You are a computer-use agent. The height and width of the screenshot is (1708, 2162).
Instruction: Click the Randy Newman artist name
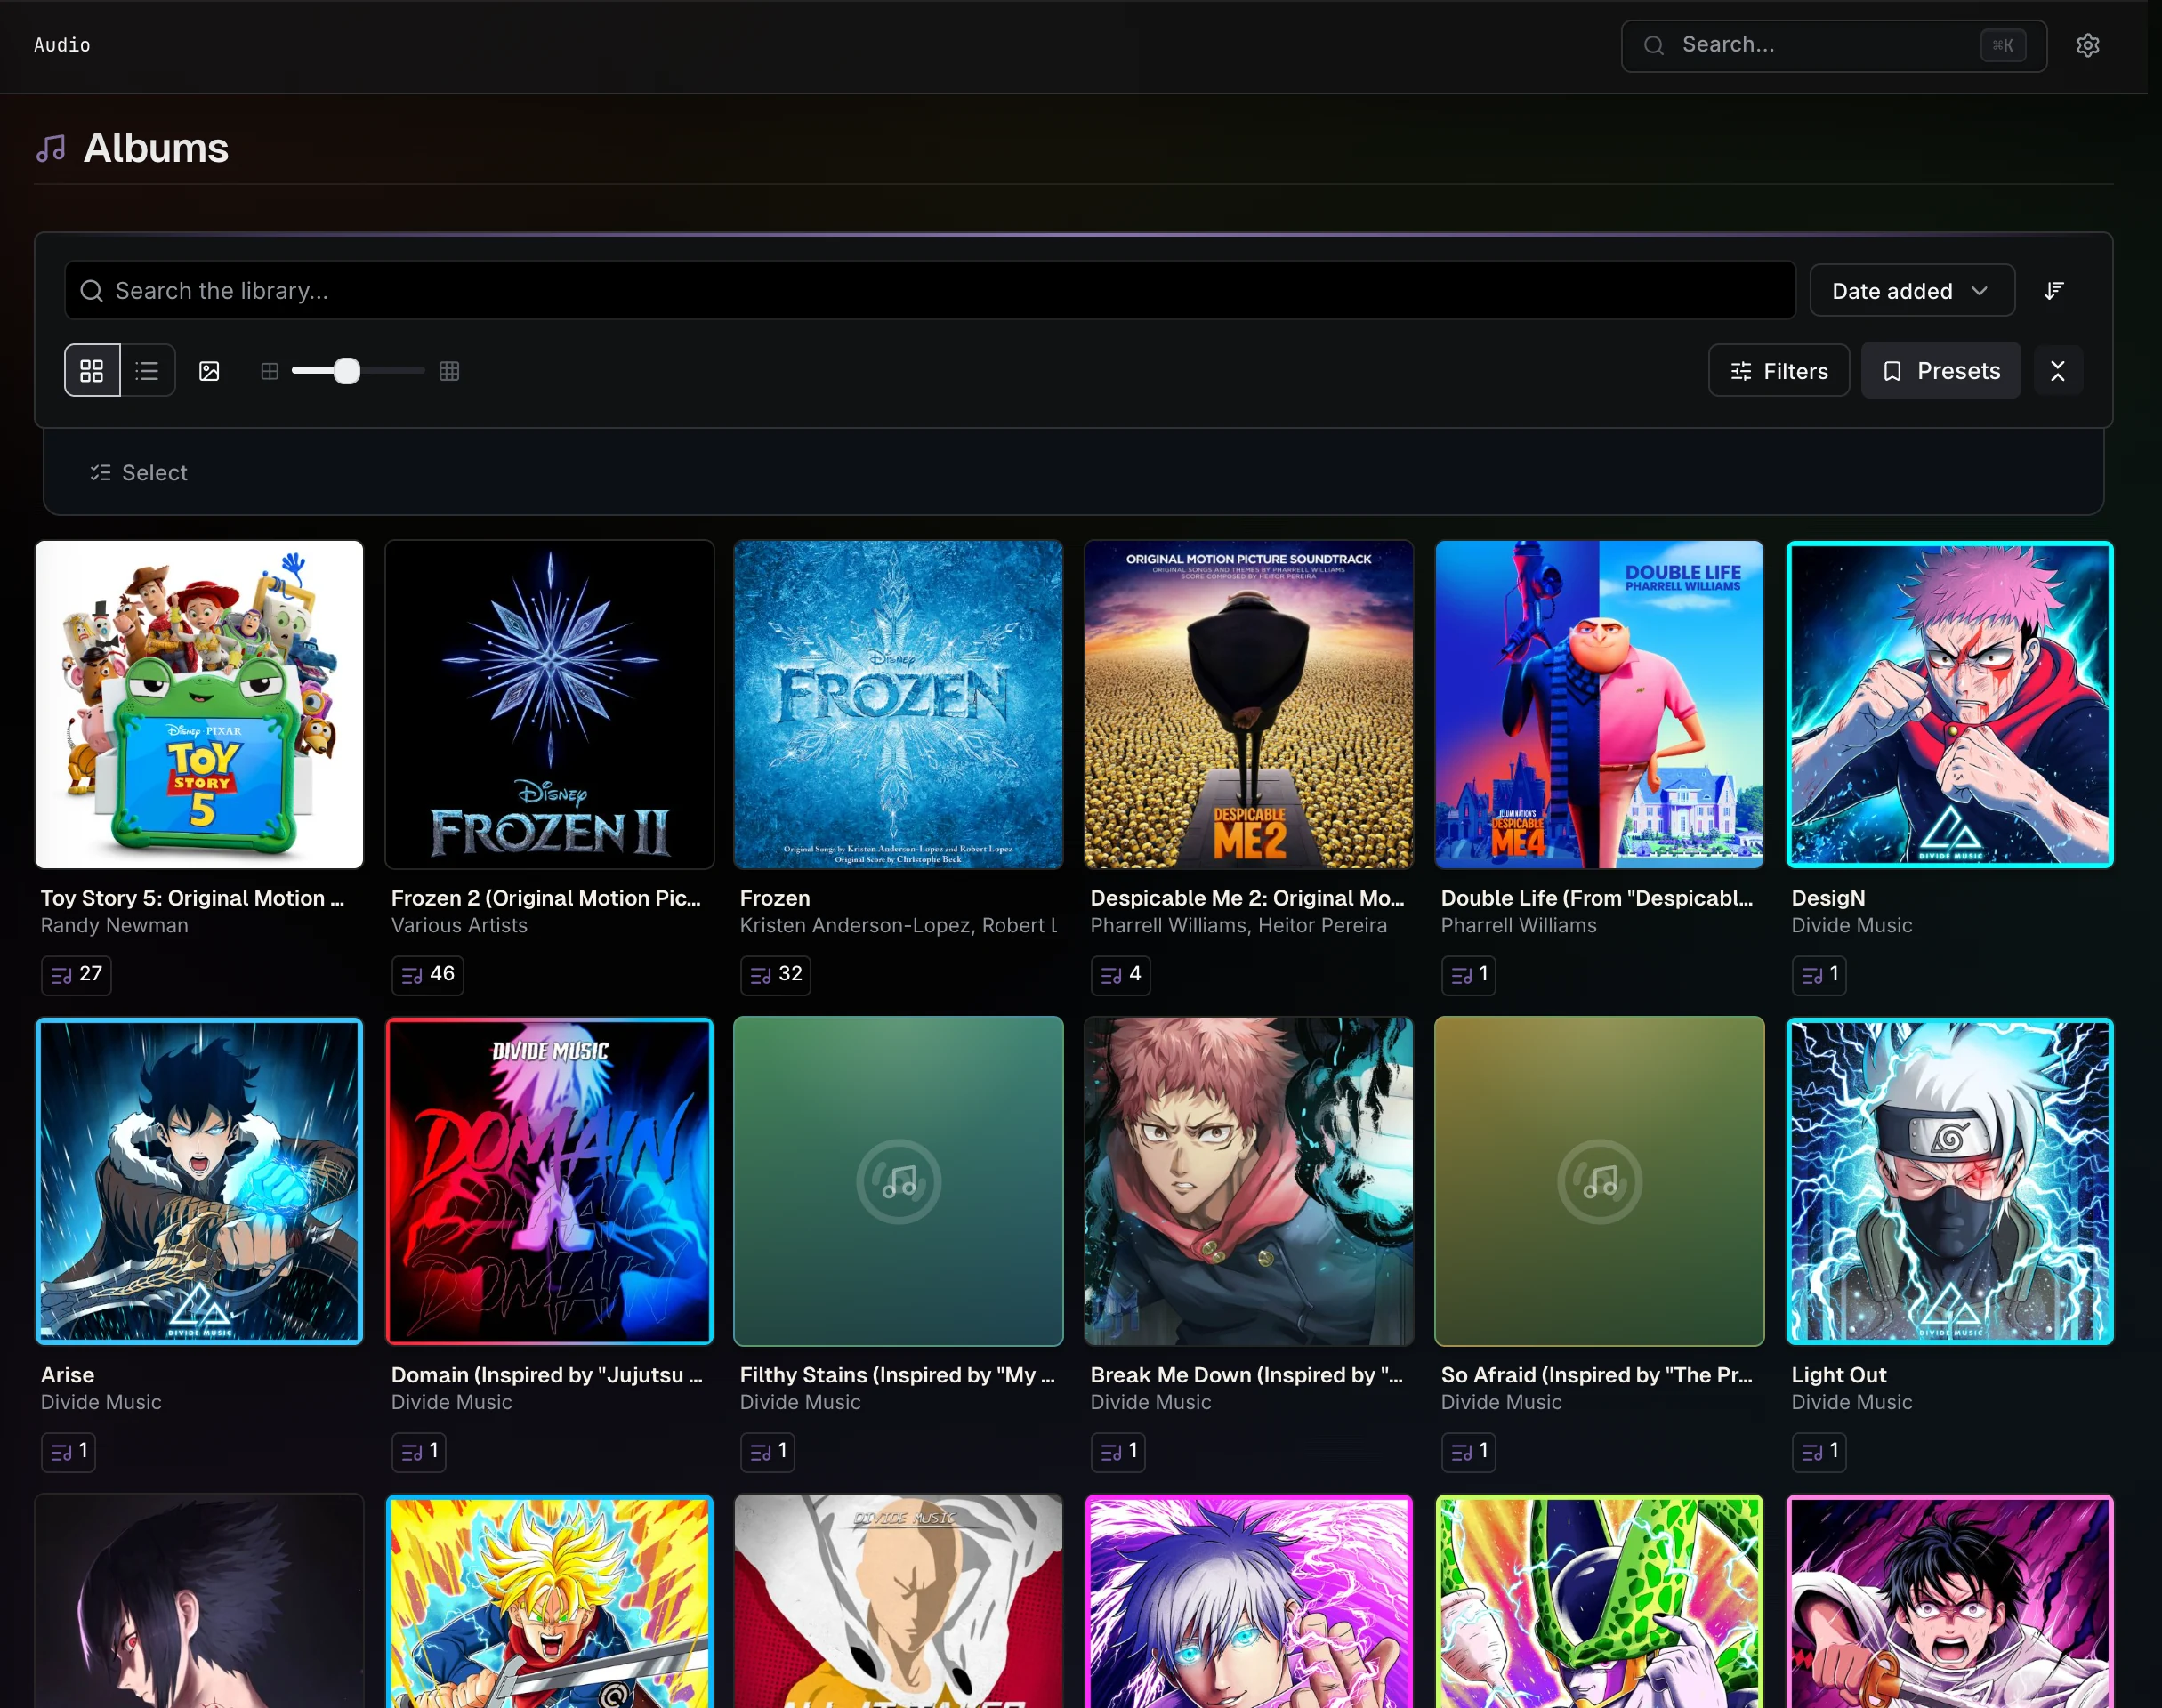pos(114,926)
